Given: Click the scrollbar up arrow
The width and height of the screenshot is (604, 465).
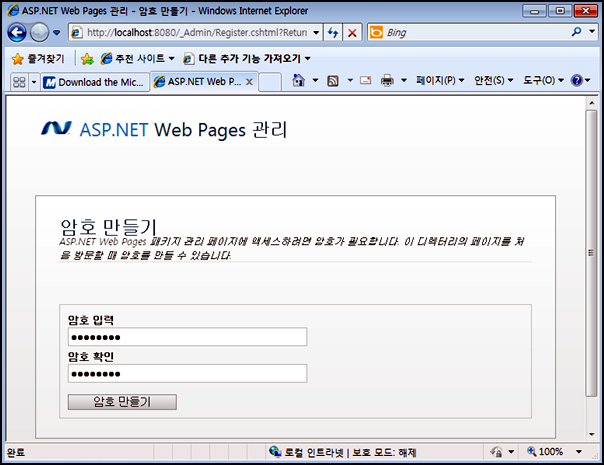Looking at the screenshot, I should pyautogui.click(x=591, y=103).
